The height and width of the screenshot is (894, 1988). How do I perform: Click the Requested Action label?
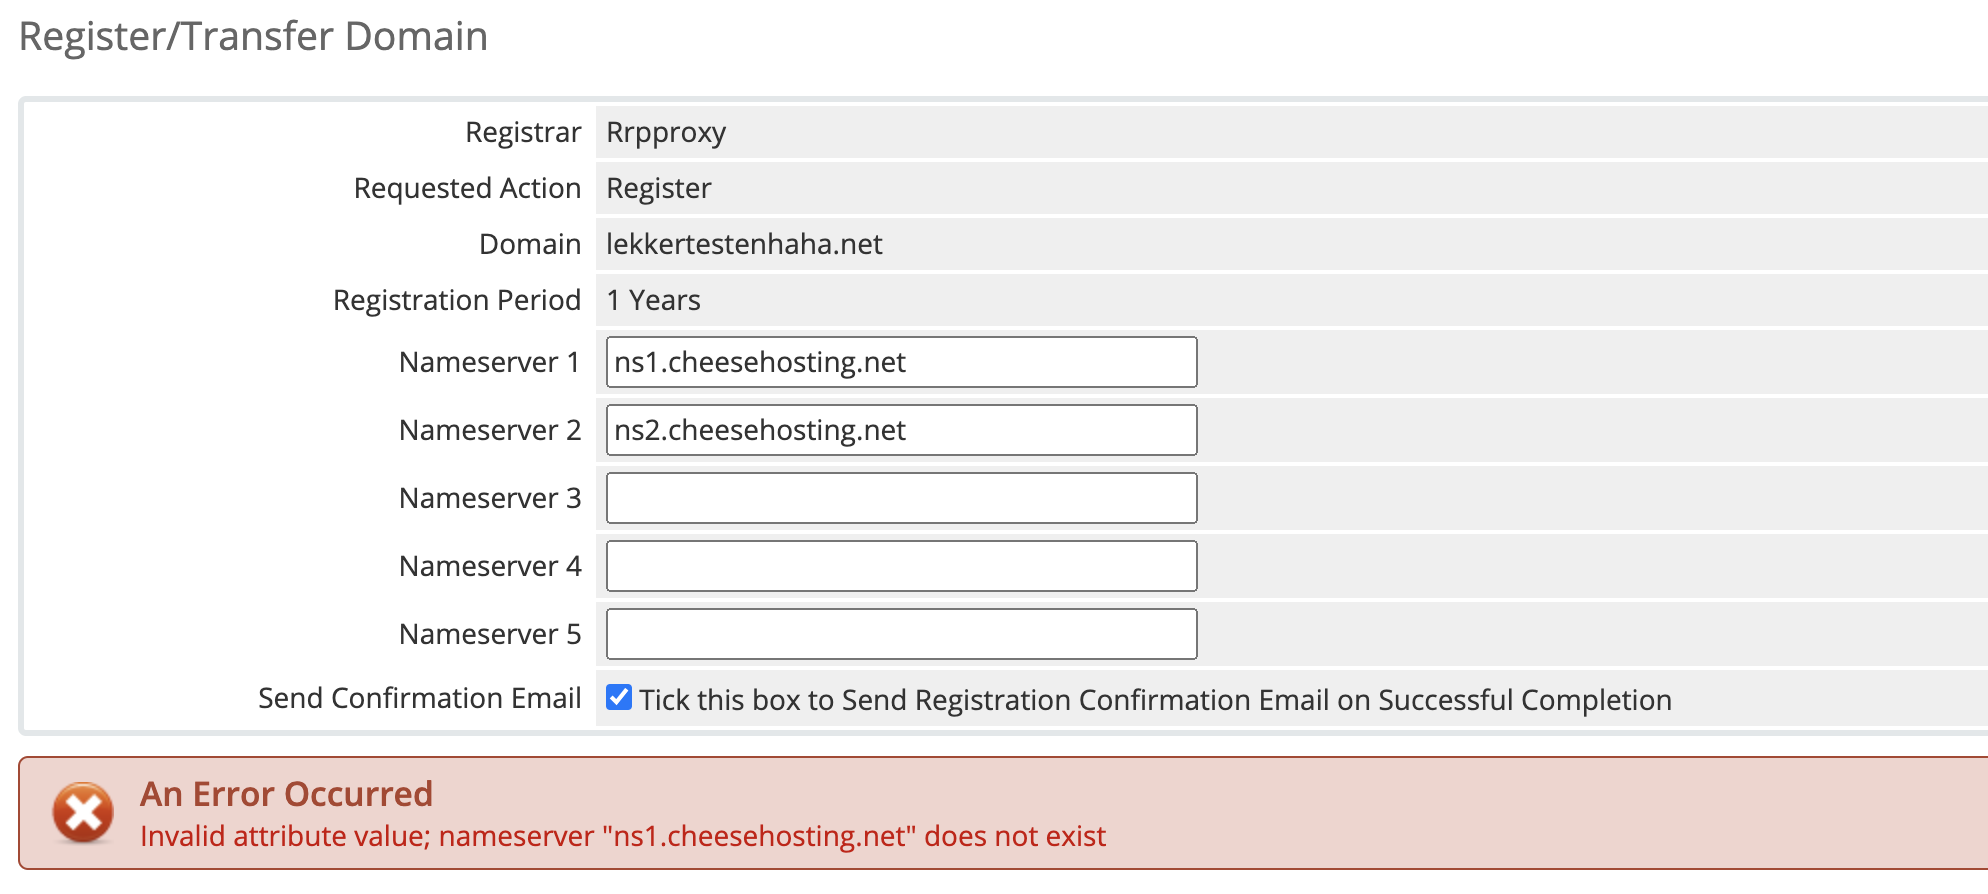pos(467,188)
